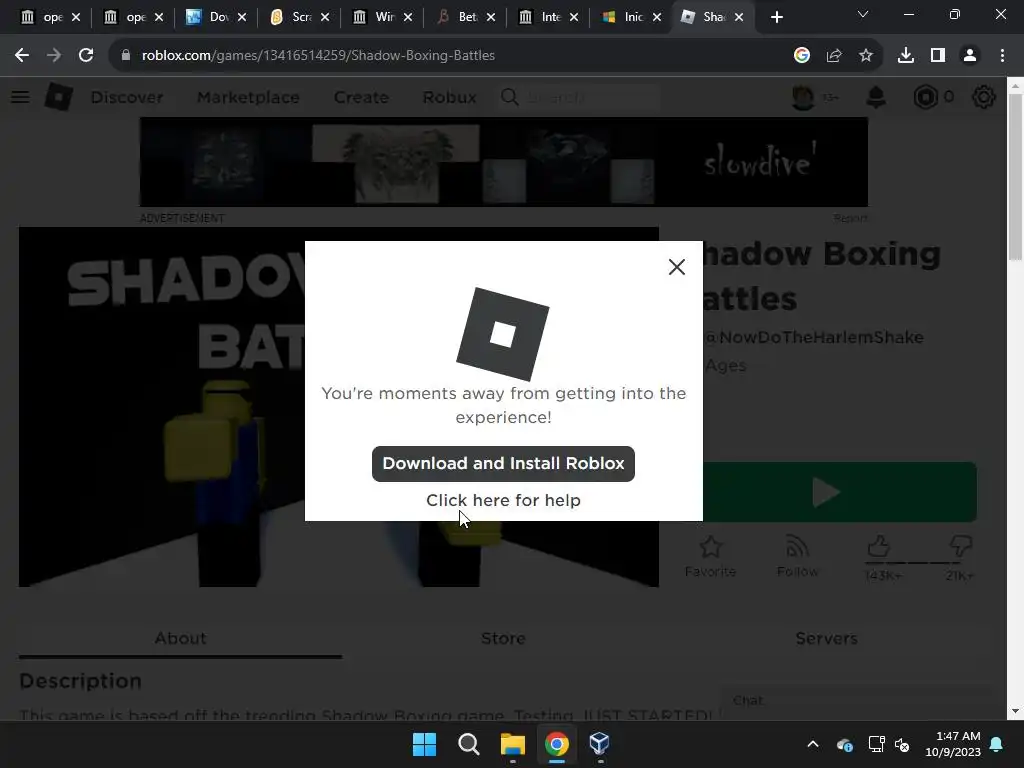The width and height of the screenshot is (1024, 768).
Task: Select the Store tab
Action: pyautogui.click(x=503, y=638)
